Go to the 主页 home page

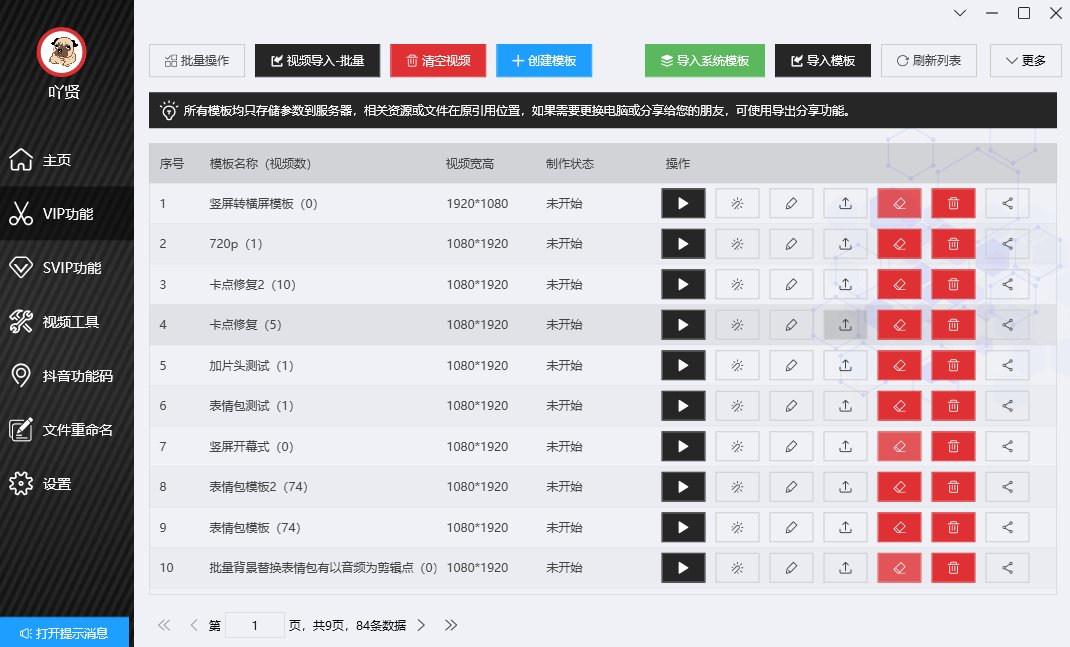tap(67, 160)
